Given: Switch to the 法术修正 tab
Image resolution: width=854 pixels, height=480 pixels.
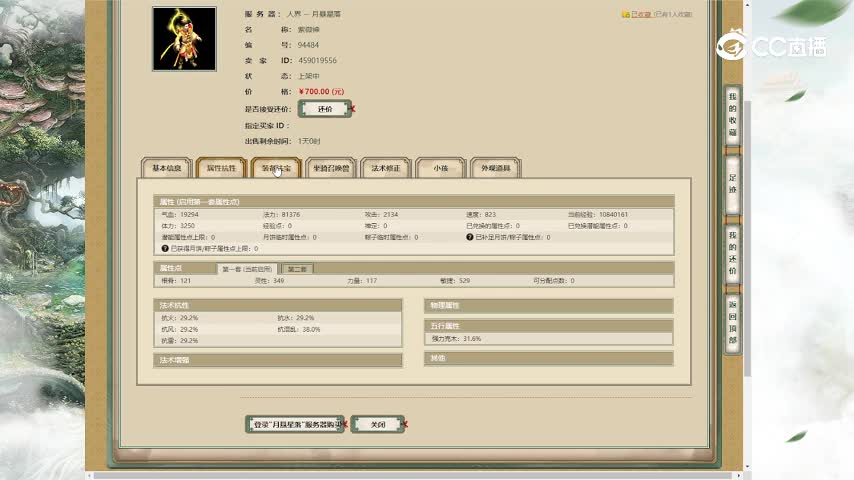Looking at the screenshot, I should 385,168.
